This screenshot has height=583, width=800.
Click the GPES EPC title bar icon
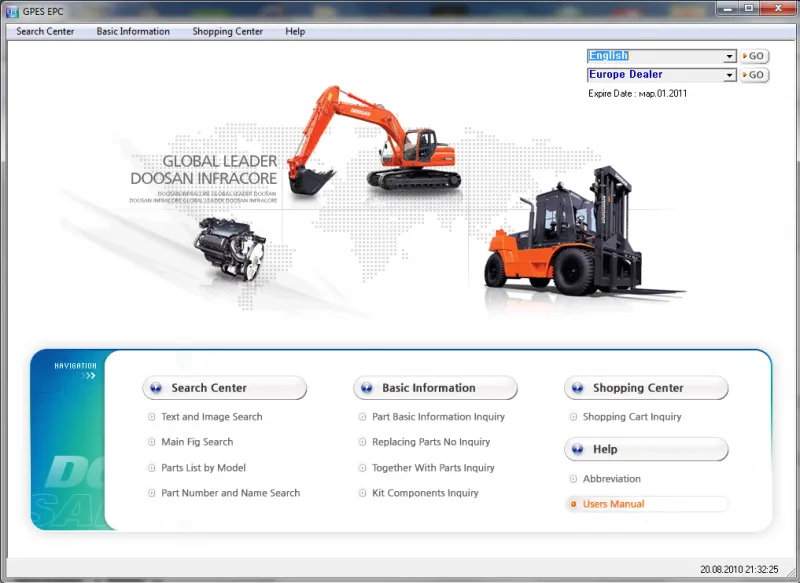(x=12, y=11)
